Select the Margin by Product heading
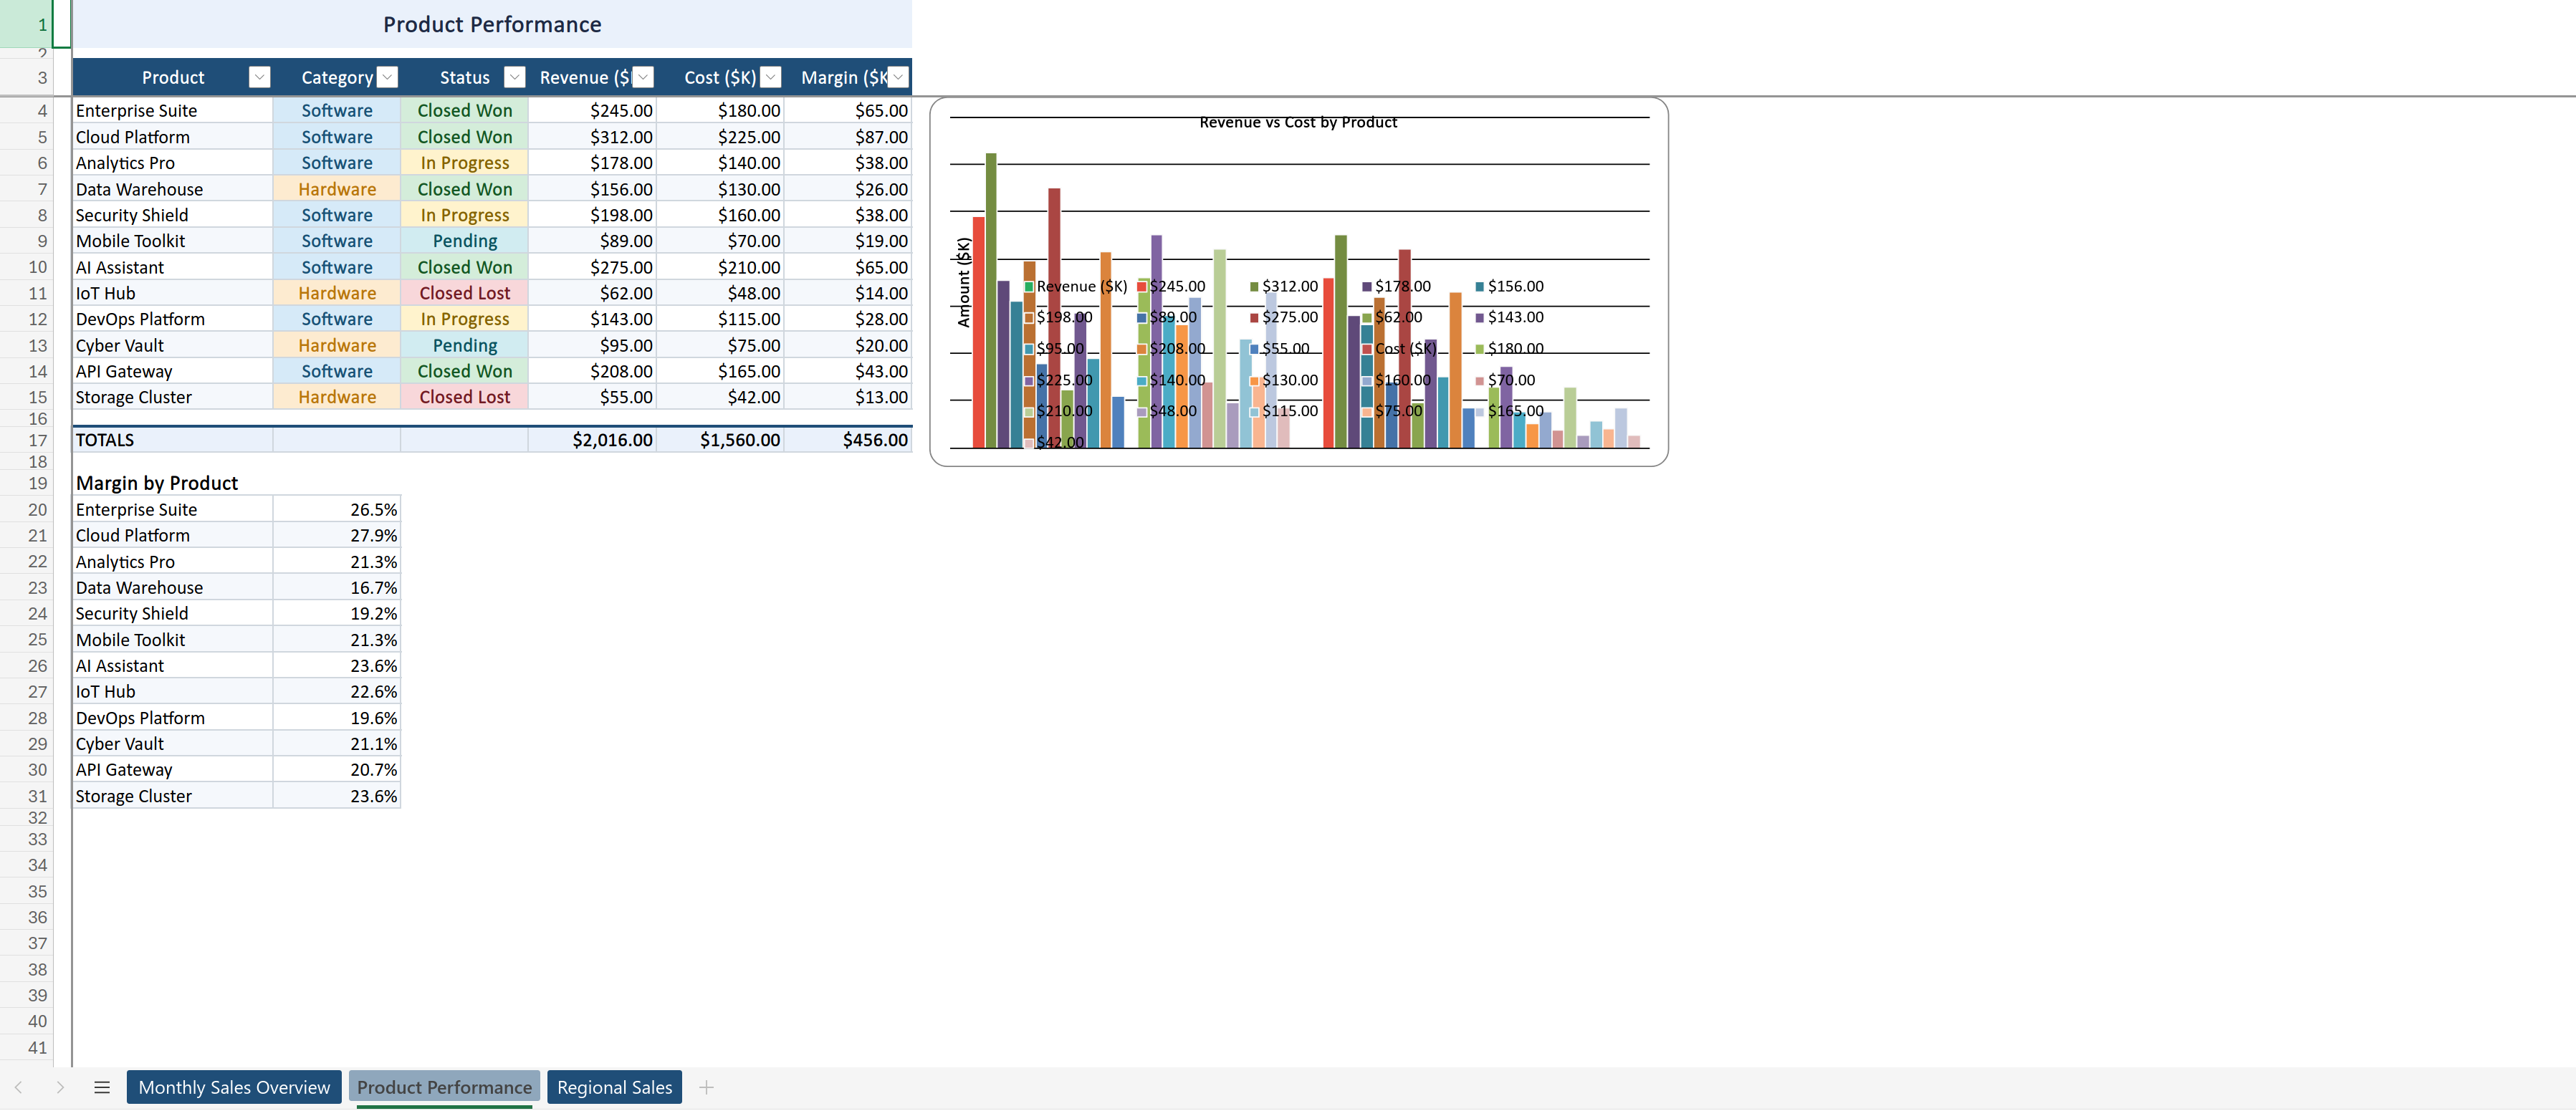 (x=157, y=483)
